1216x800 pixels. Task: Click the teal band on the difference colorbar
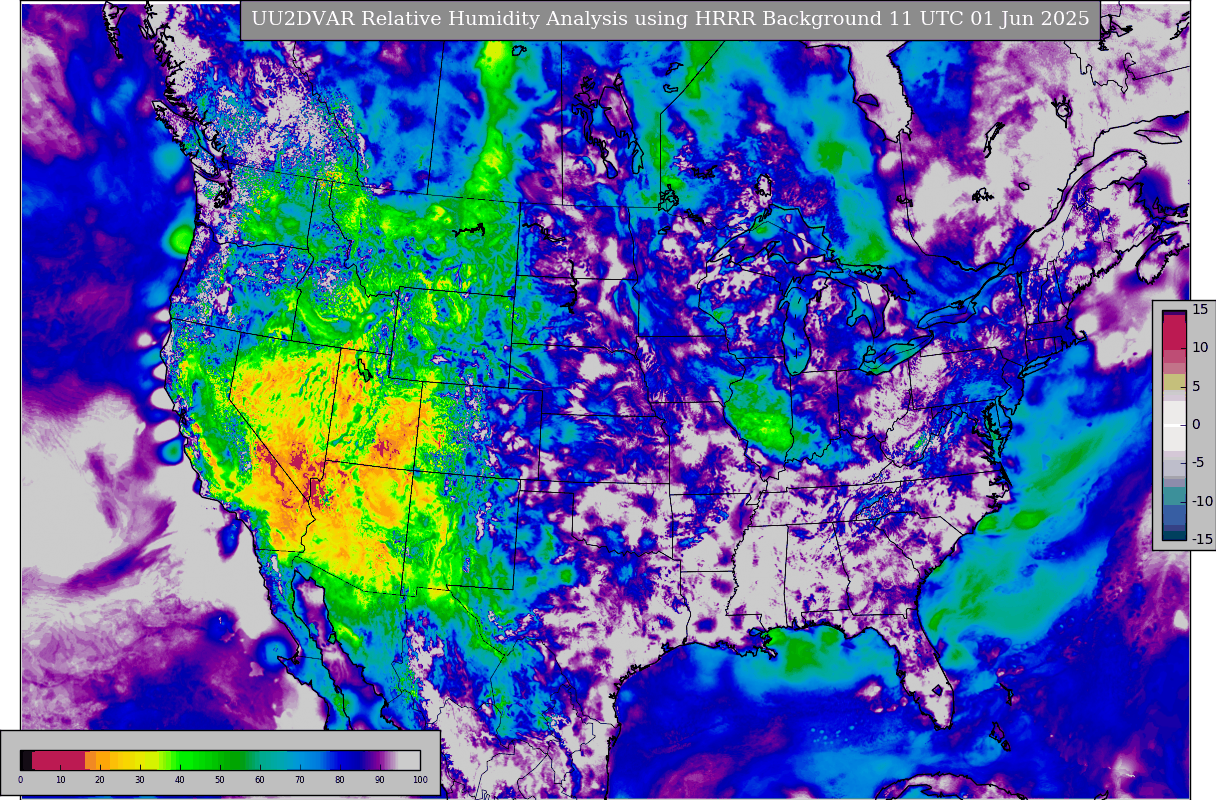point(1174,496)
